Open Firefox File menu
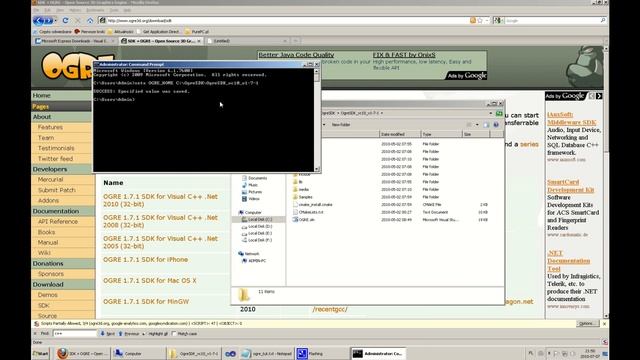Image resolution: width=640 pixels, height=360 pixels. click(x=36, y=10)
